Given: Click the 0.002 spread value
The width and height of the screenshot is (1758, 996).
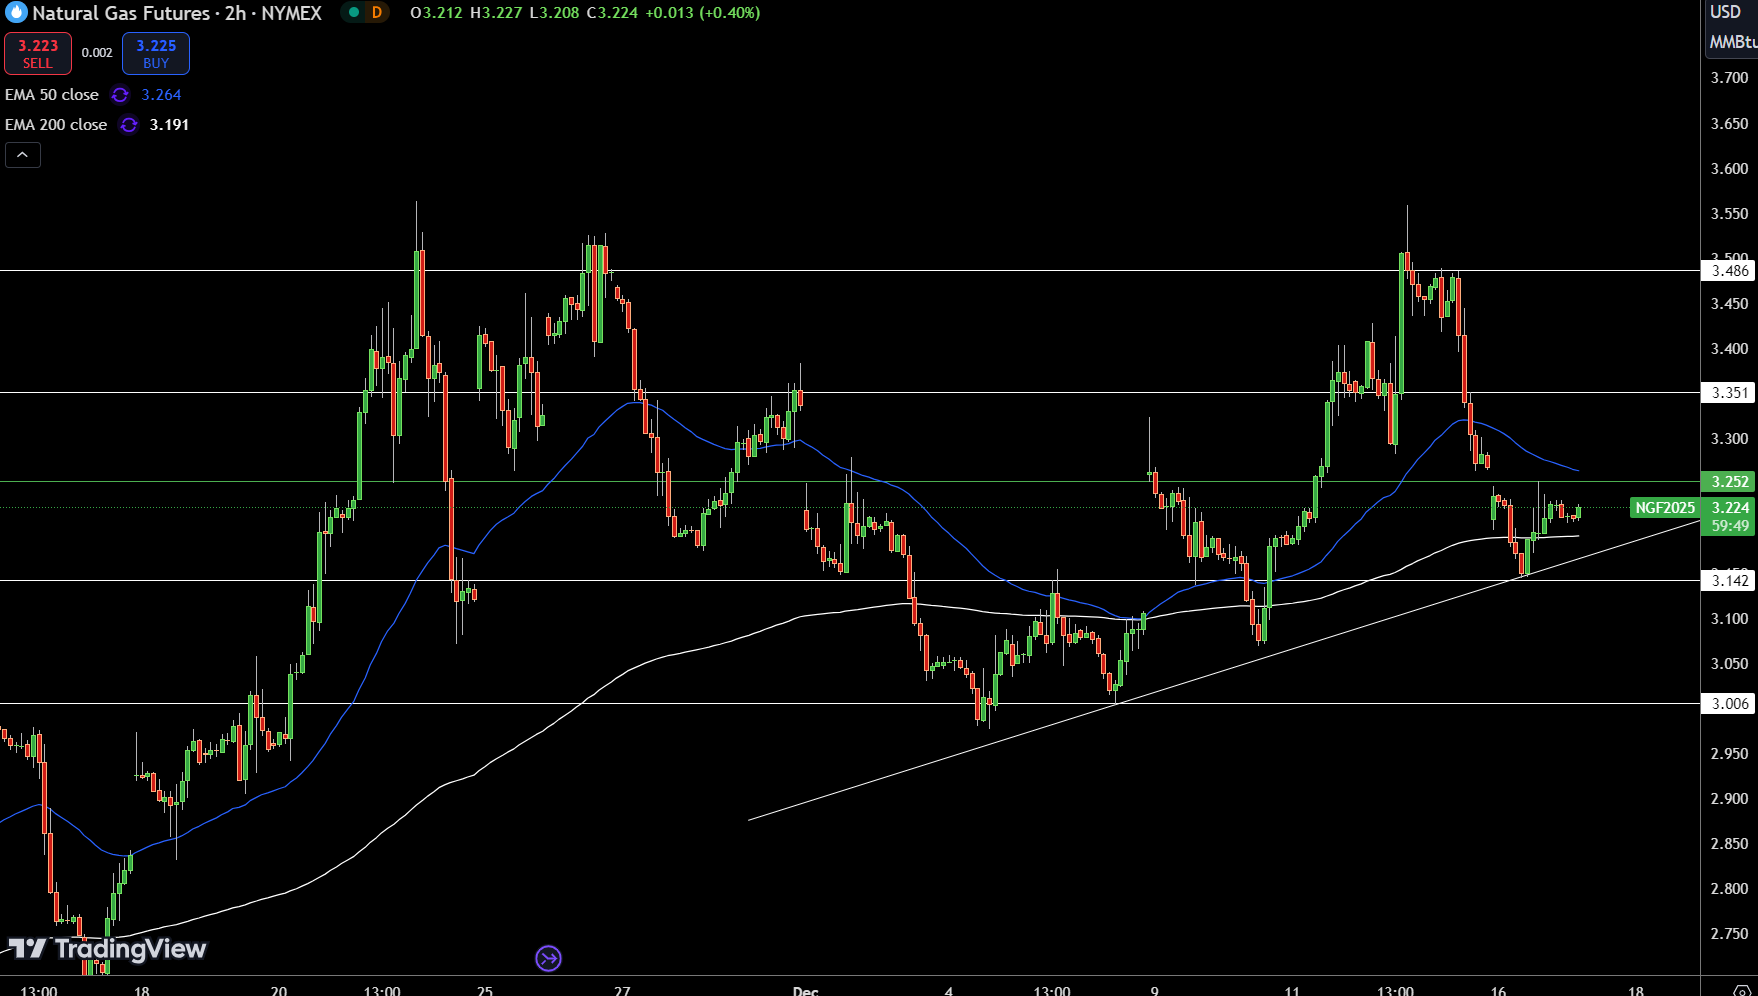Looking at the screenshot, I should click(x=97, y=53).
